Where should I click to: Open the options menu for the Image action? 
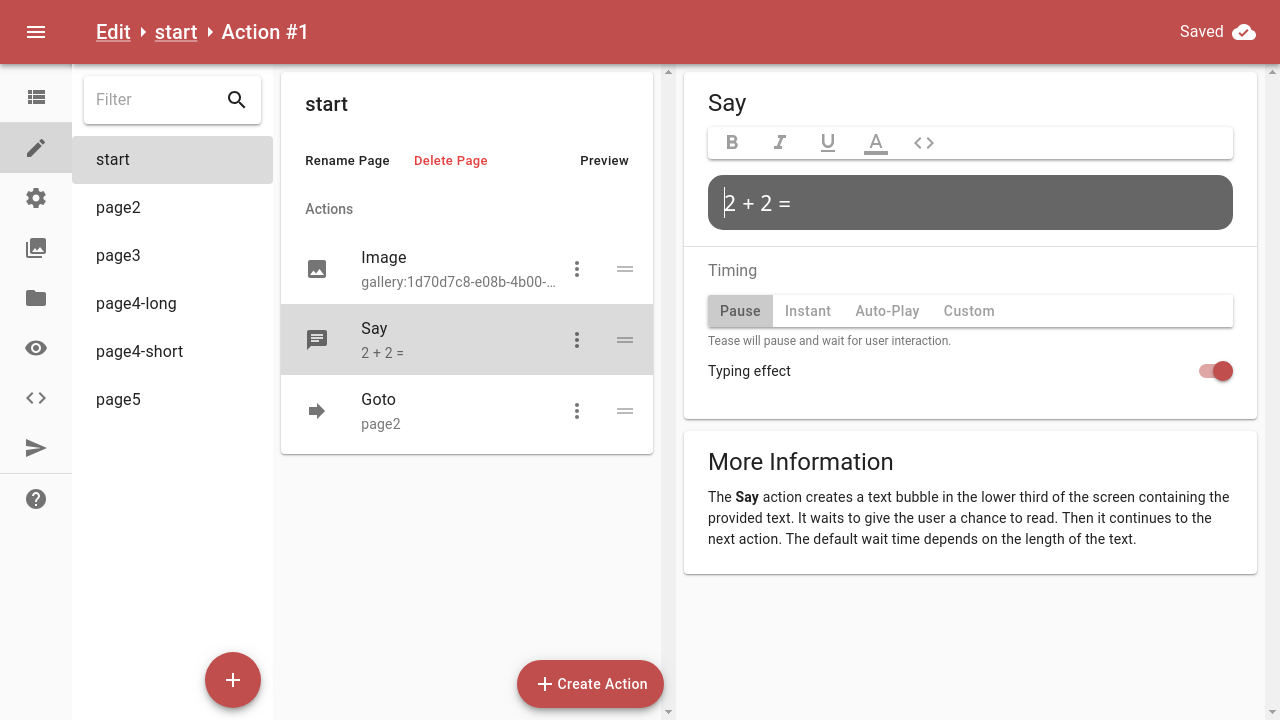click(x=577, y=269)
